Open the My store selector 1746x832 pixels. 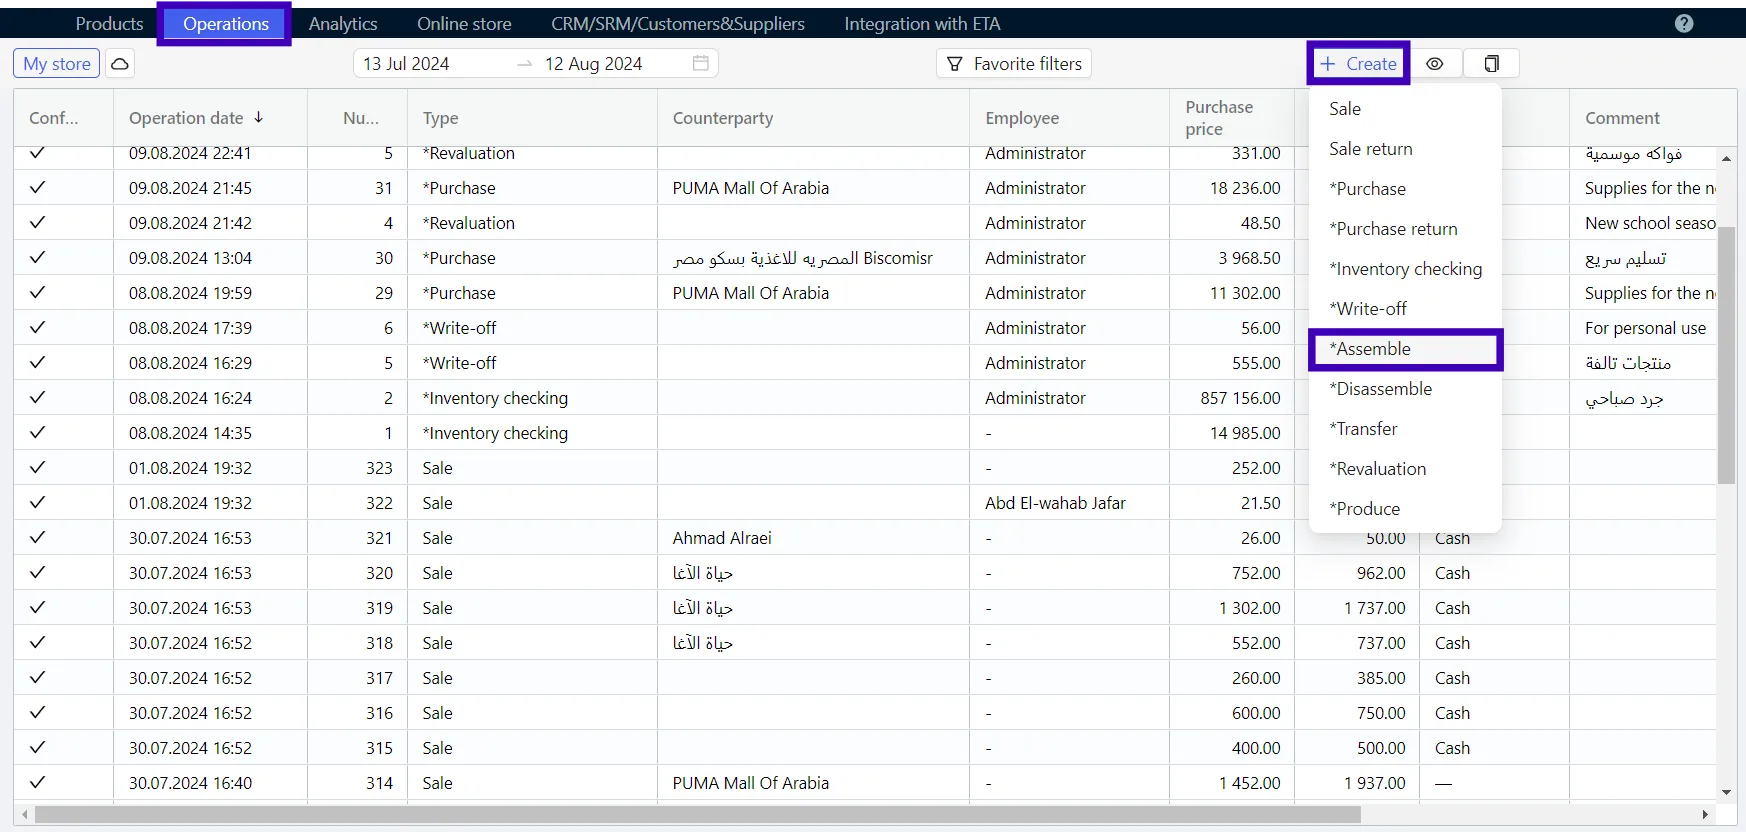point(57,64)
